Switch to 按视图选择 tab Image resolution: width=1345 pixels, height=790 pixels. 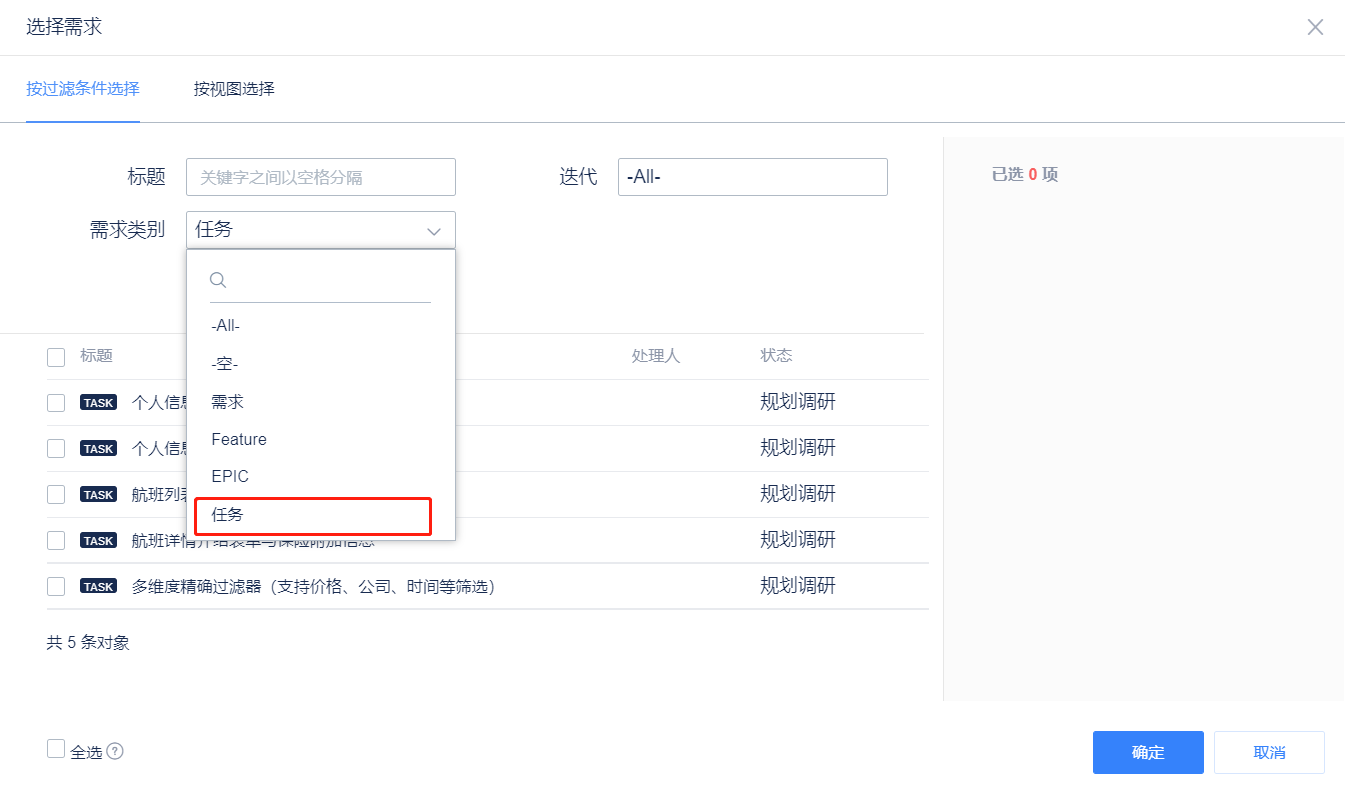pos(234,89)
